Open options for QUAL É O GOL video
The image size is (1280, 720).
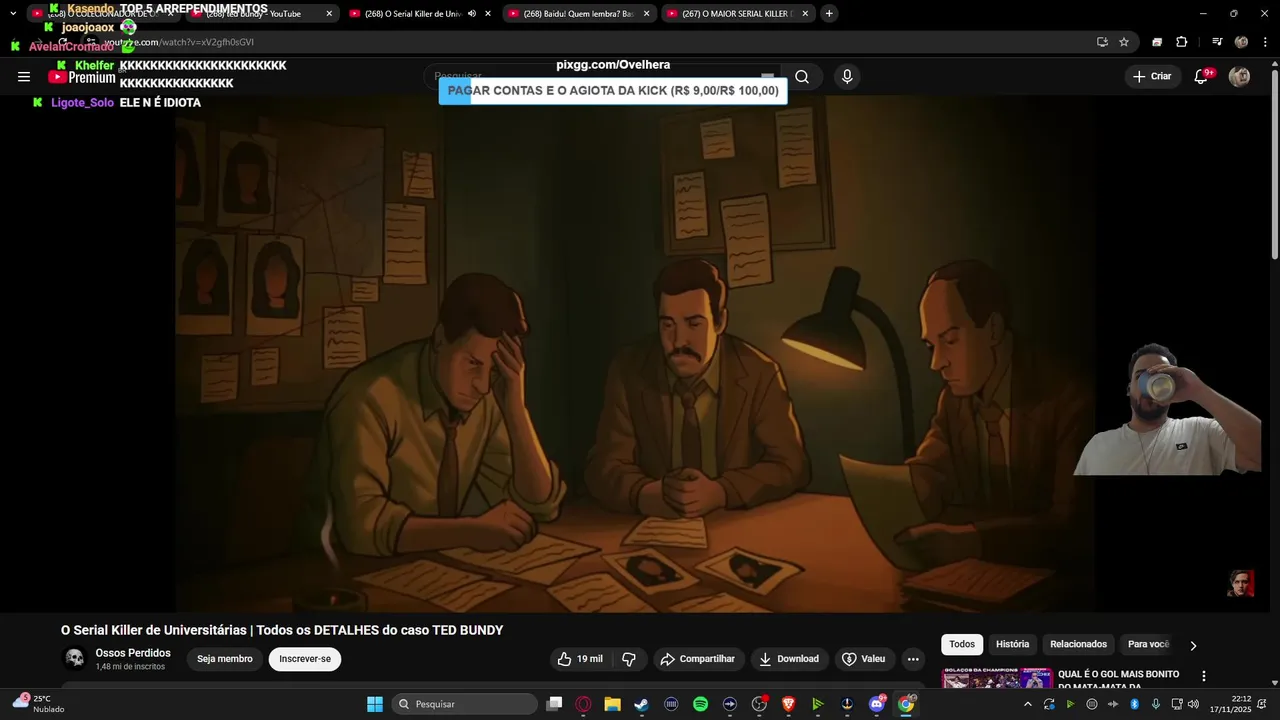click(1204, 676)
